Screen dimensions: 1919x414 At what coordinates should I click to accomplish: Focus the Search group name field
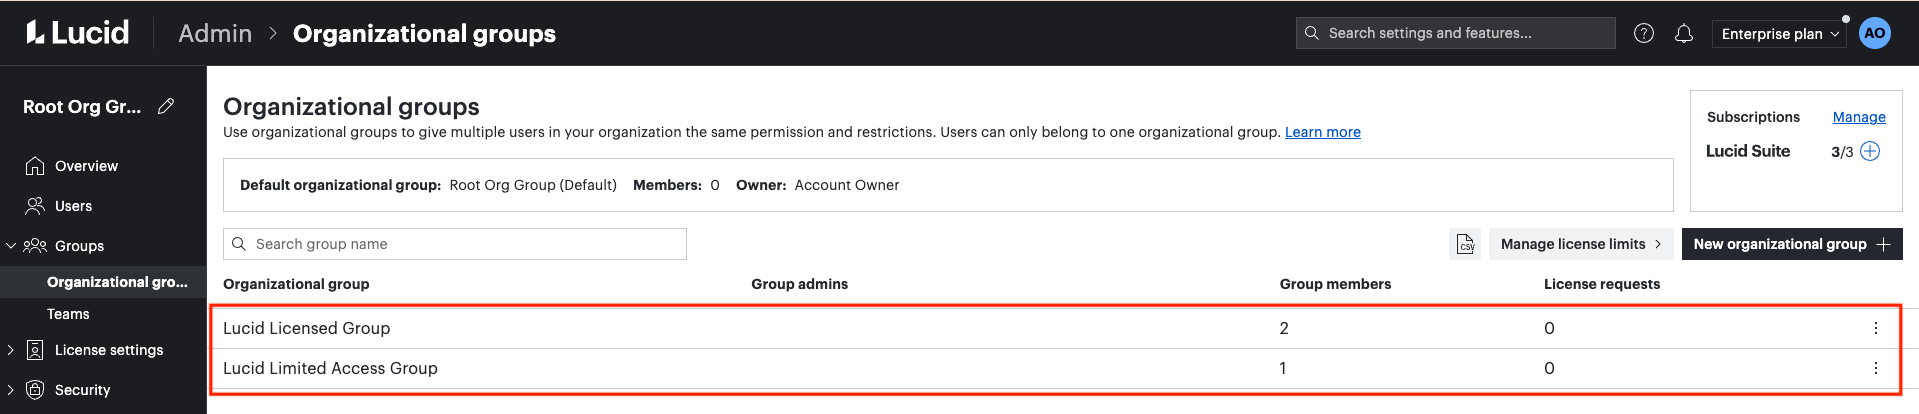click(455, 244)
